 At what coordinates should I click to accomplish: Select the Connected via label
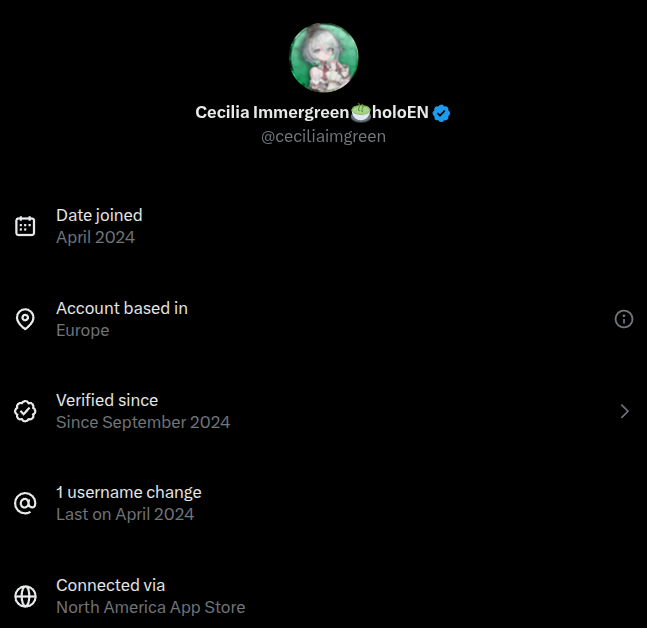(x=111, y=585)
